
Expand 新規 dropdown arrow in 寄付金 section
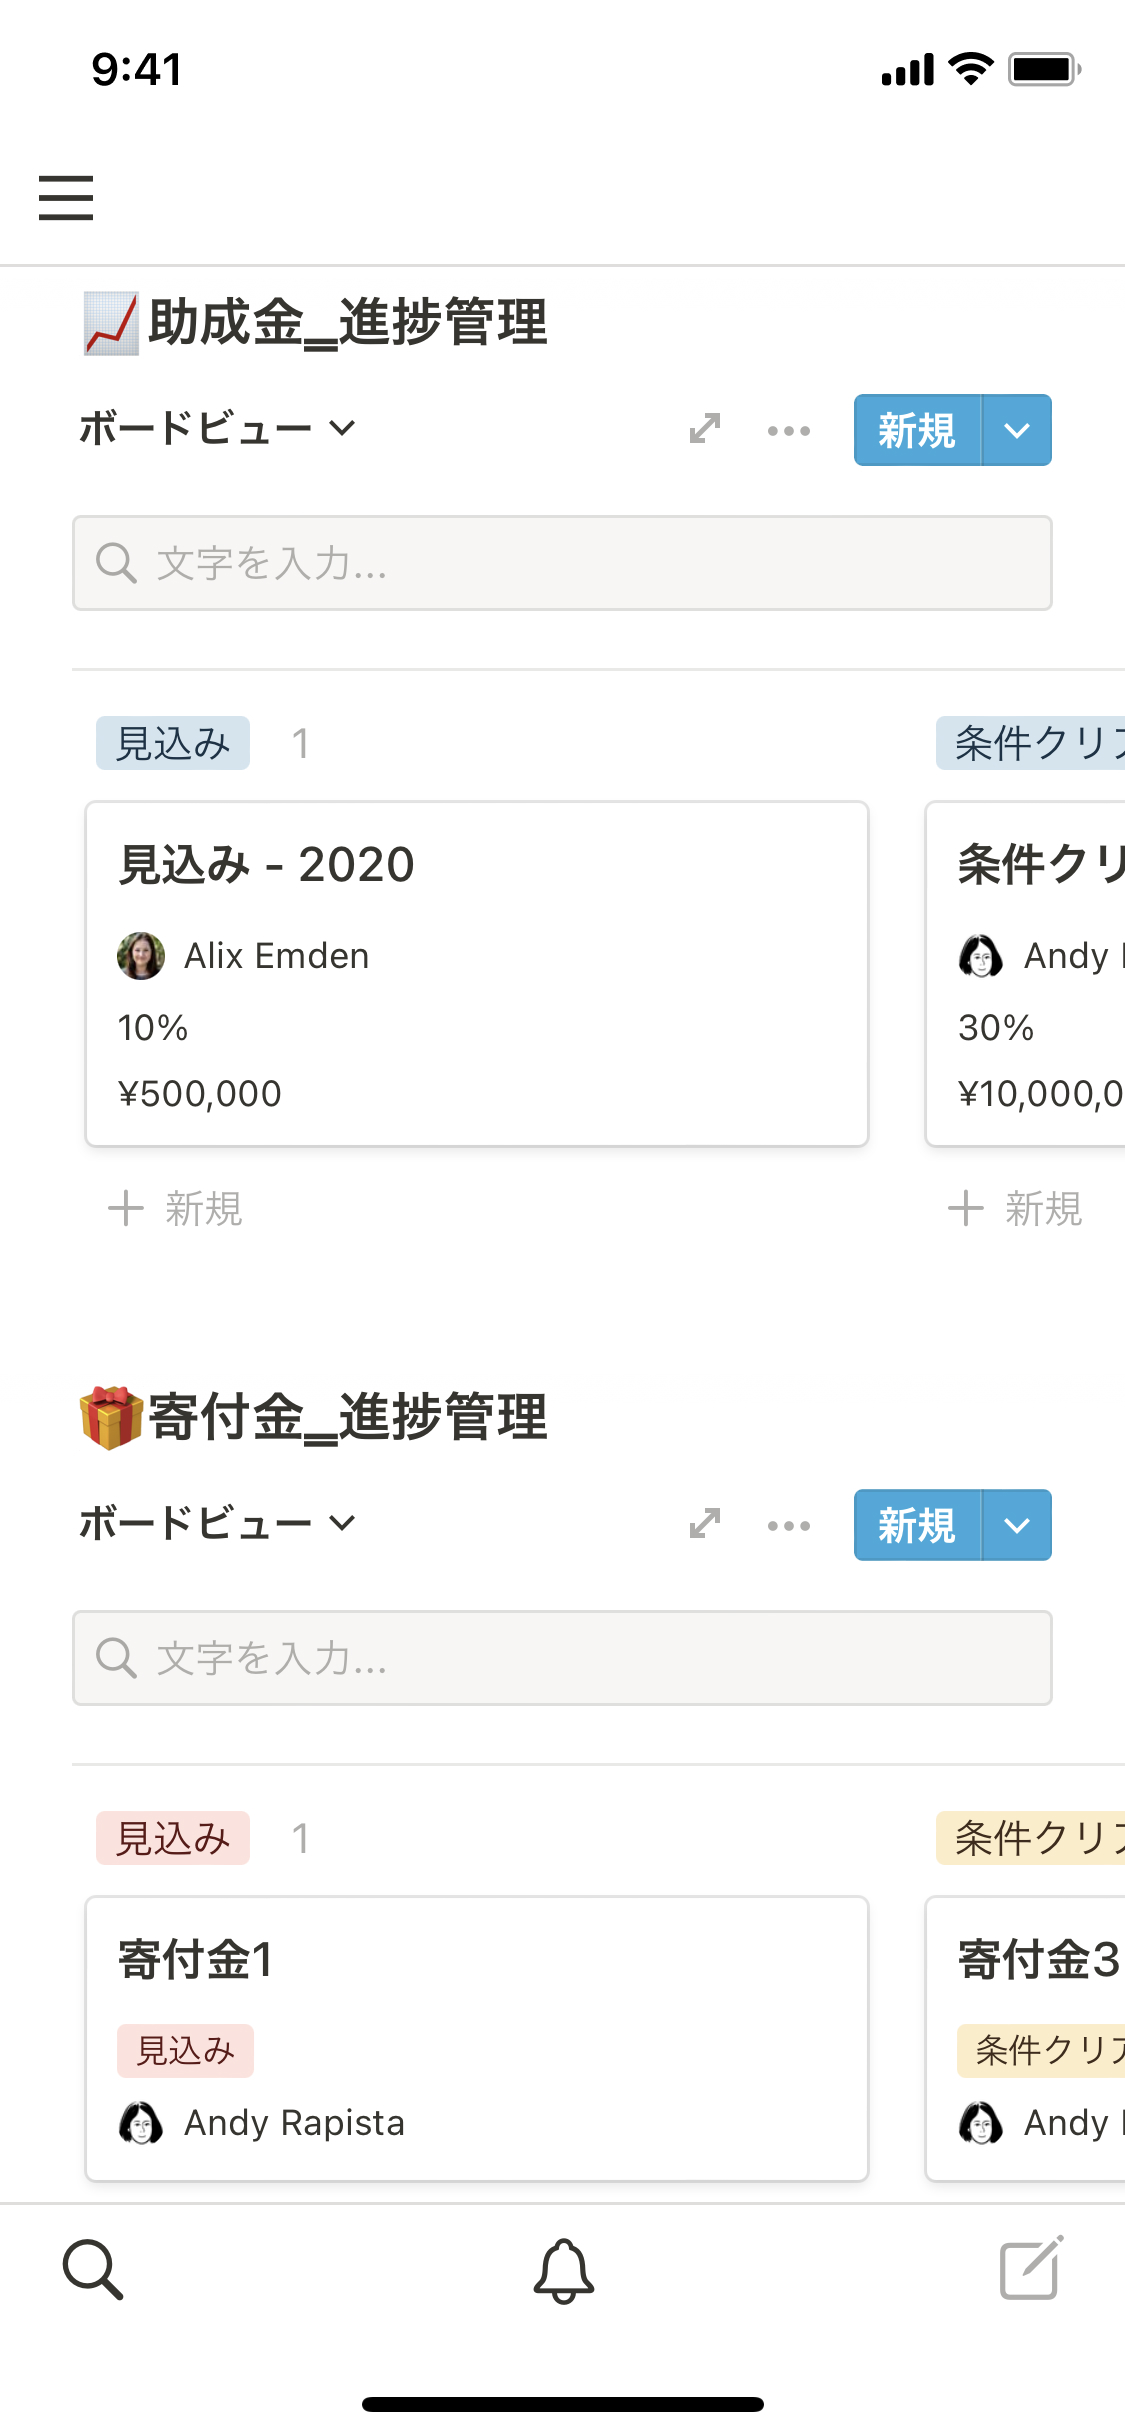tap(1017, 1526)
